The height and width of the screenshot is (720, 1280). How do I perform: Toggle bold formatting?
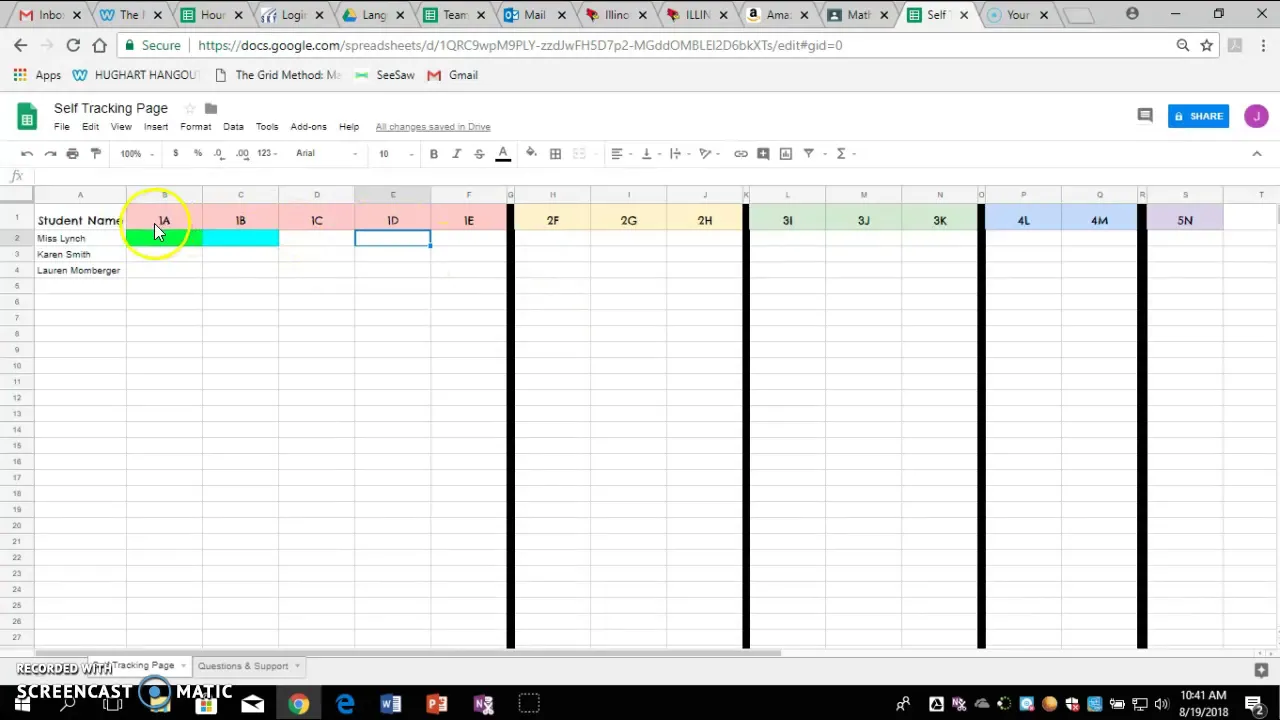pyautogui.click(x=434, y=153)
